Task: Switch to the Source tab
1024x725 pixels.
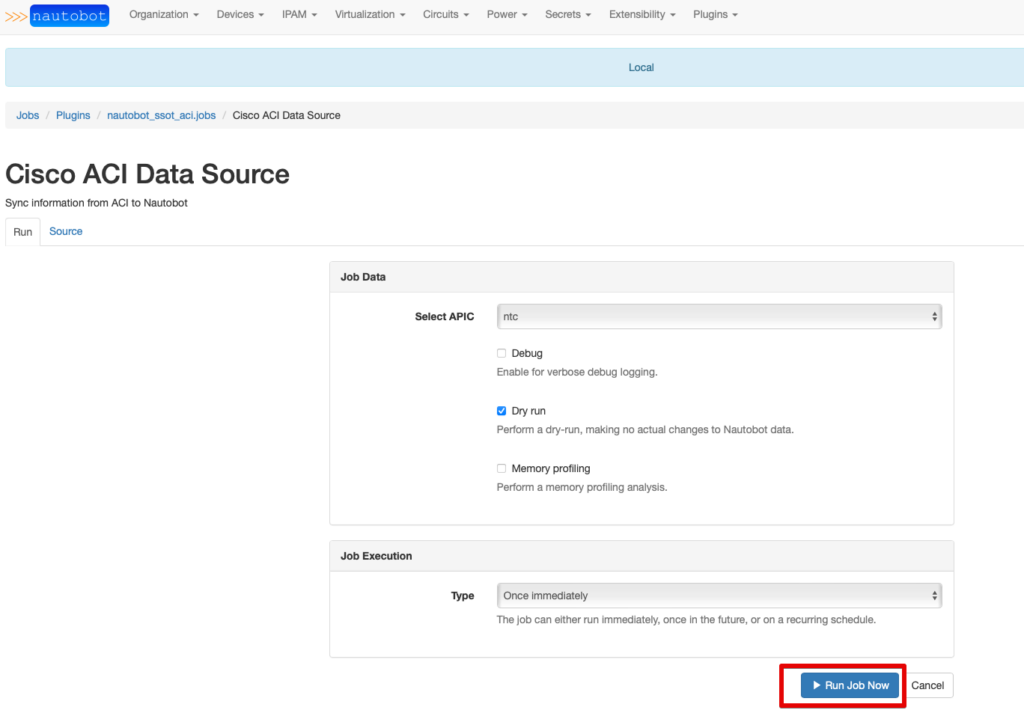Action: coord(66,231)
